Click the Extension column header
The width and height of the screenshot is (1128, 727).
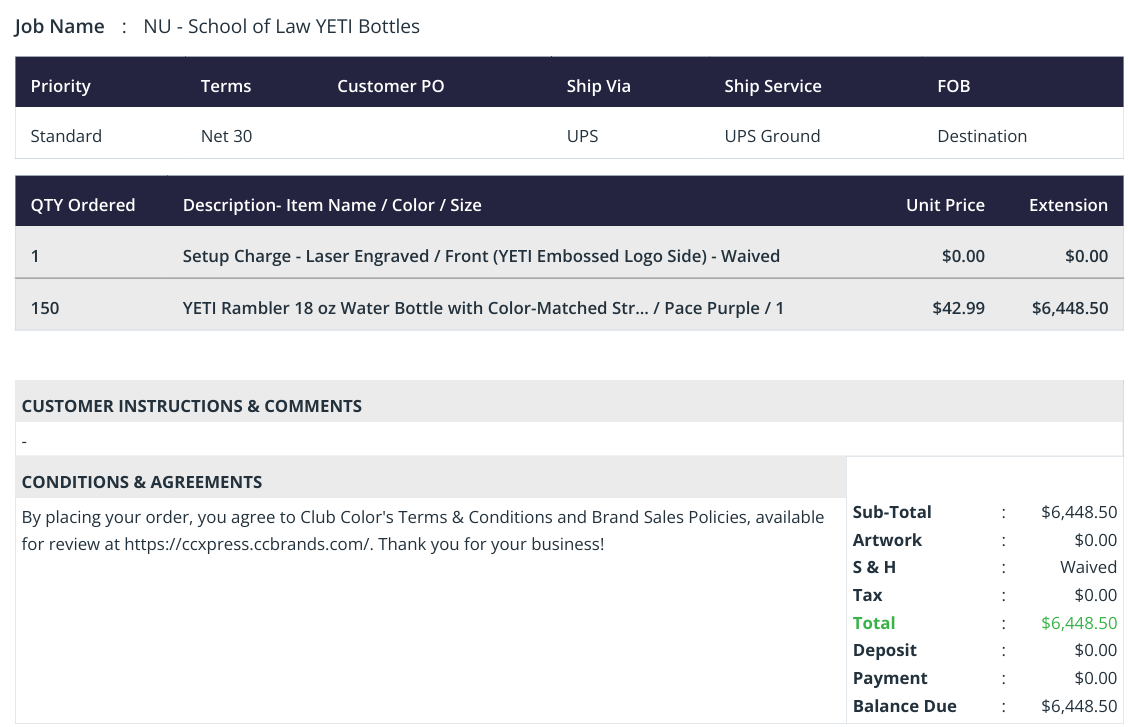click(1068, 205)
